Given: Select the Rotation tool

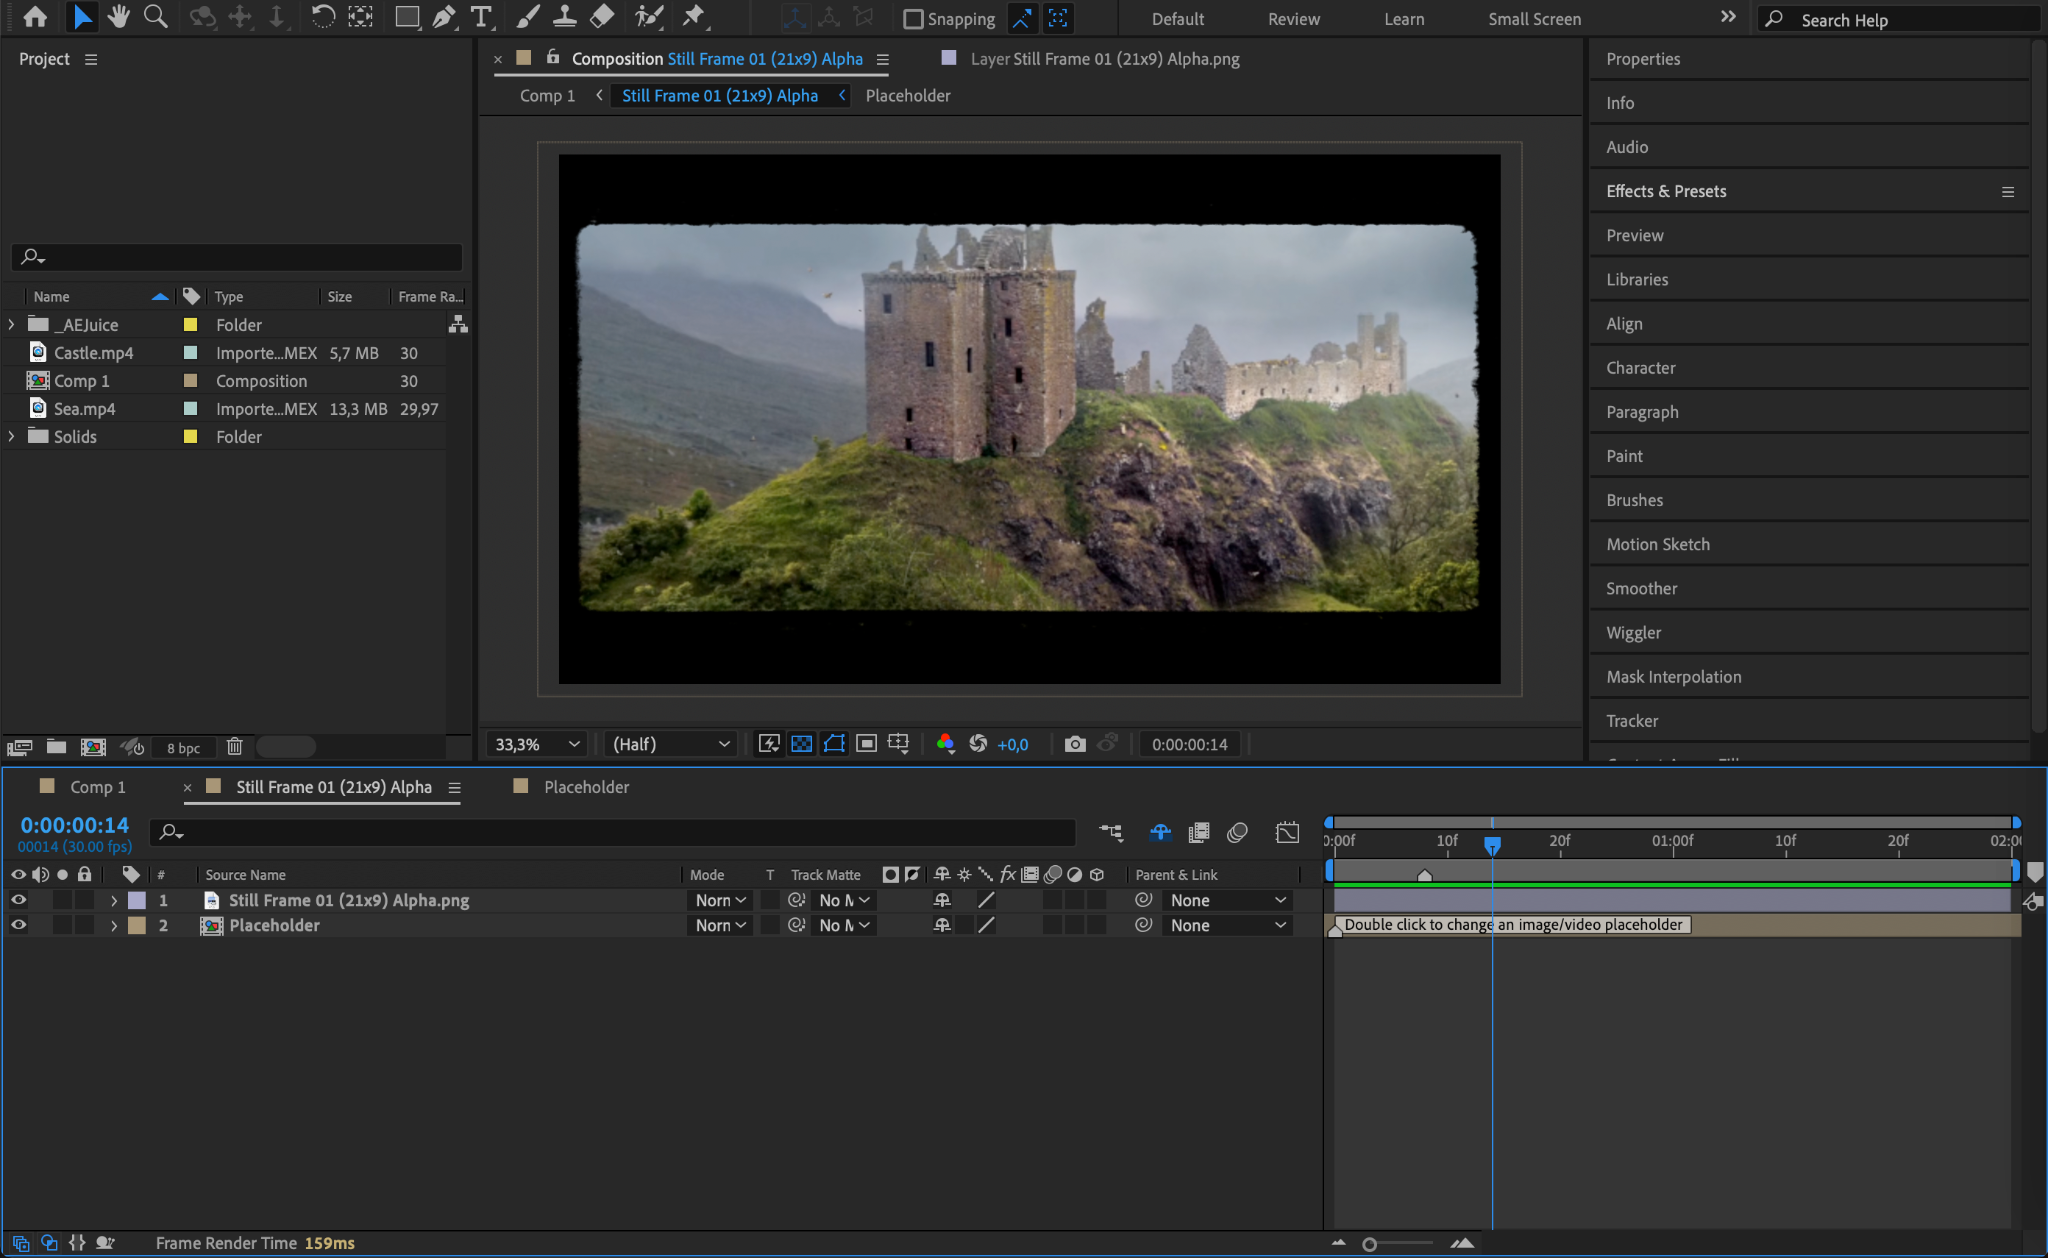Looking at the screenshot, I should point(322,17).
